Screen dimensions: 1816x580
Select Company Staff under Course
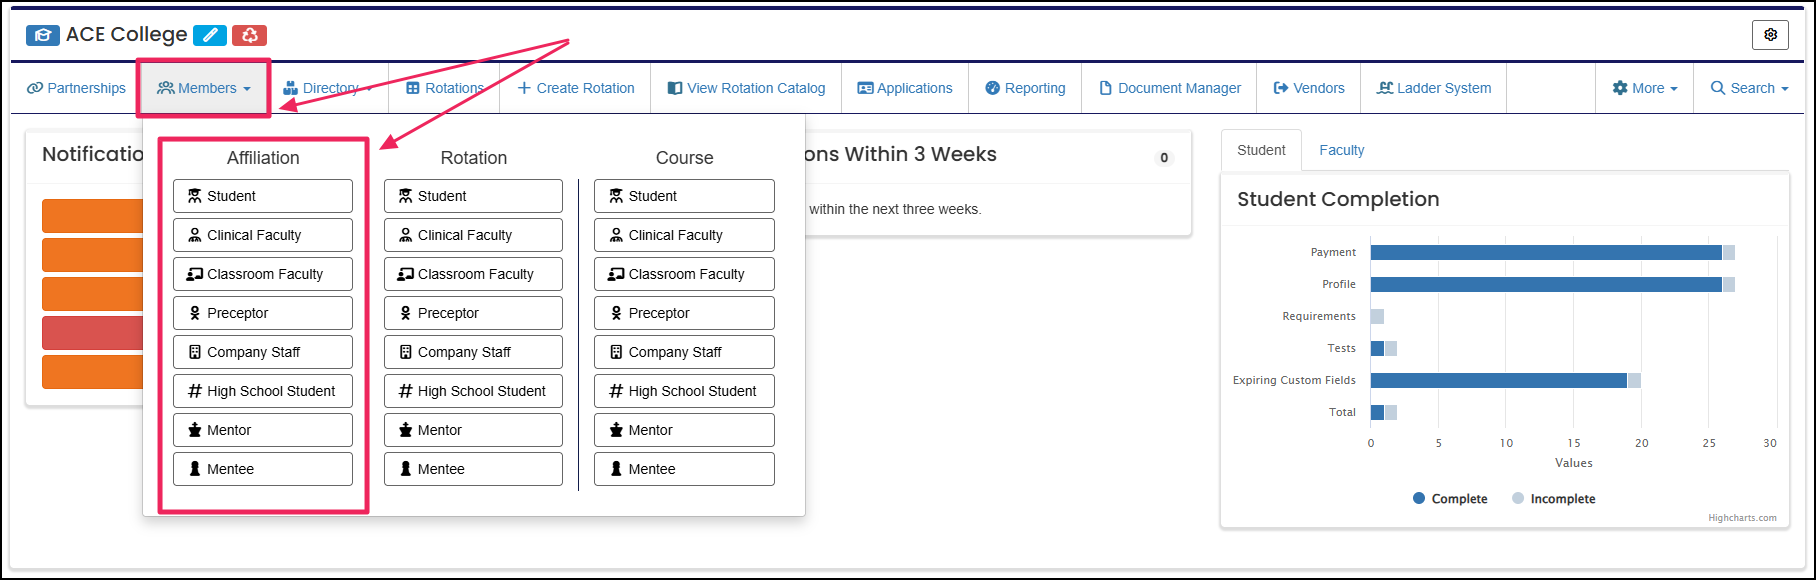684,352
